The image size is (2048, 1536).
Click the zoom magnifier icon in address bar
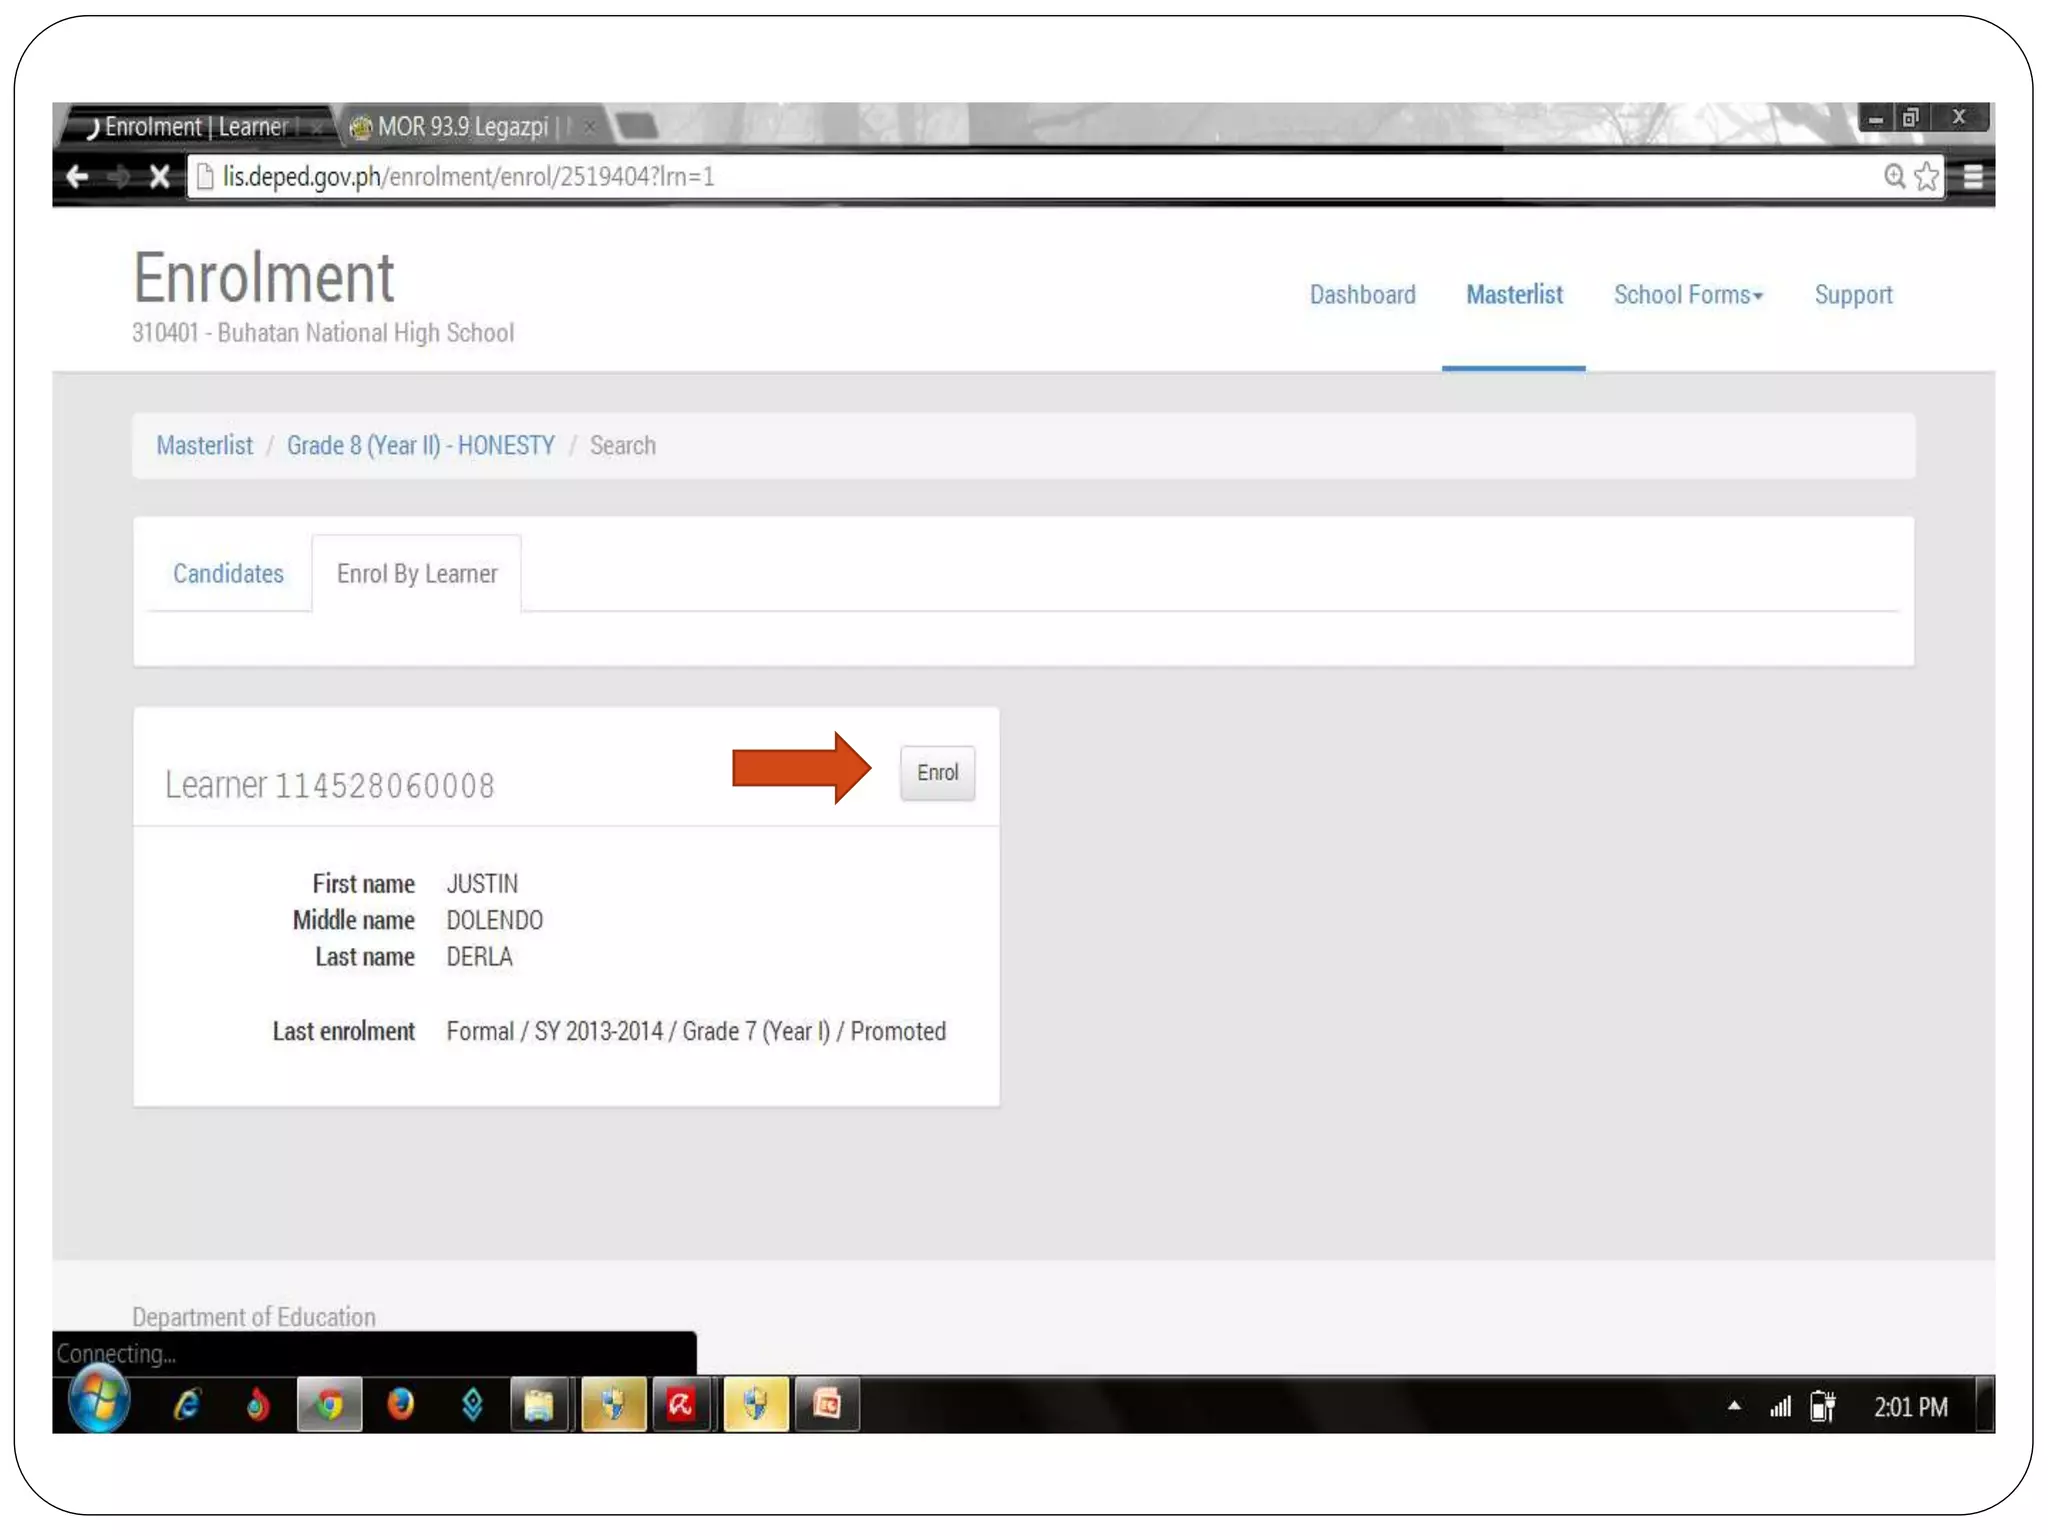tap(1894, 177)
